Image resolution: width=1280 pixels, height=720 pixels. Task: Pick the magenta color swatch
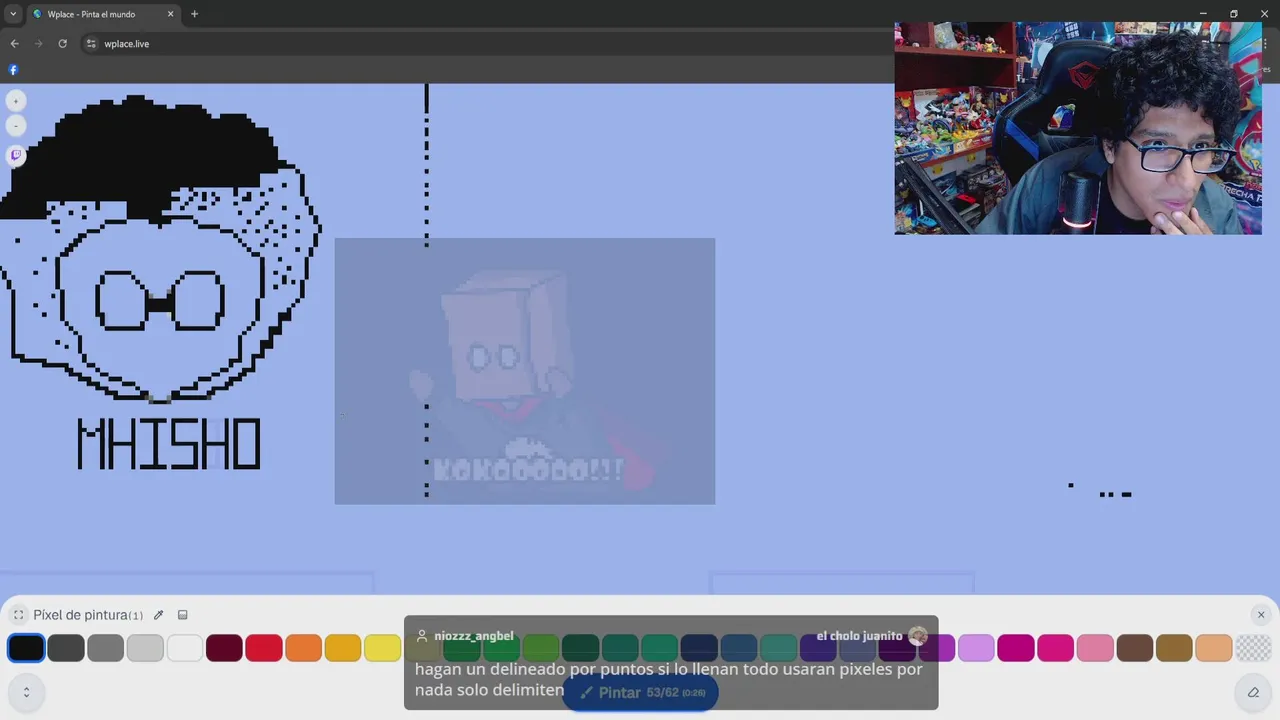1016,648
